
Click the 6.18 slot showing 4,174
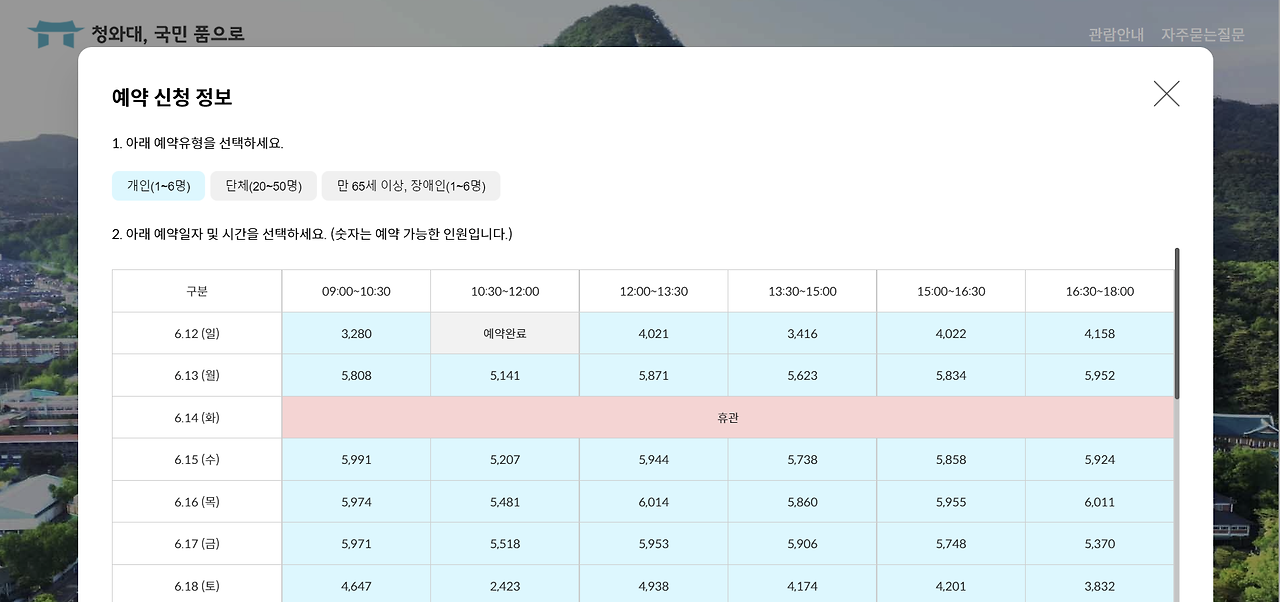[802, 584]
